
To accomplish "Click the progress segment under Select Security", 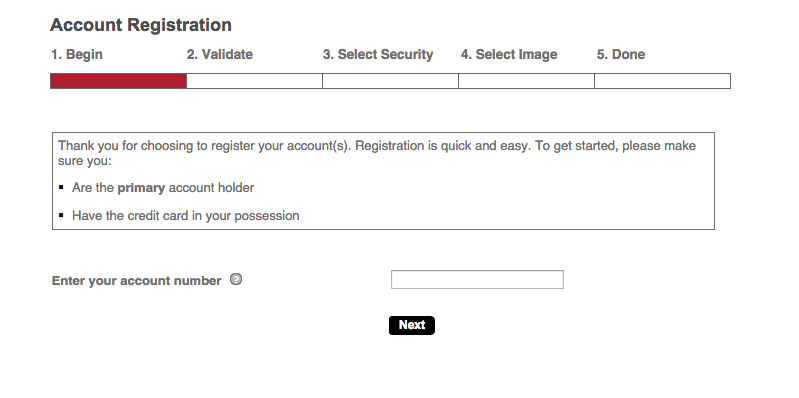I will [x=390, y=81].
